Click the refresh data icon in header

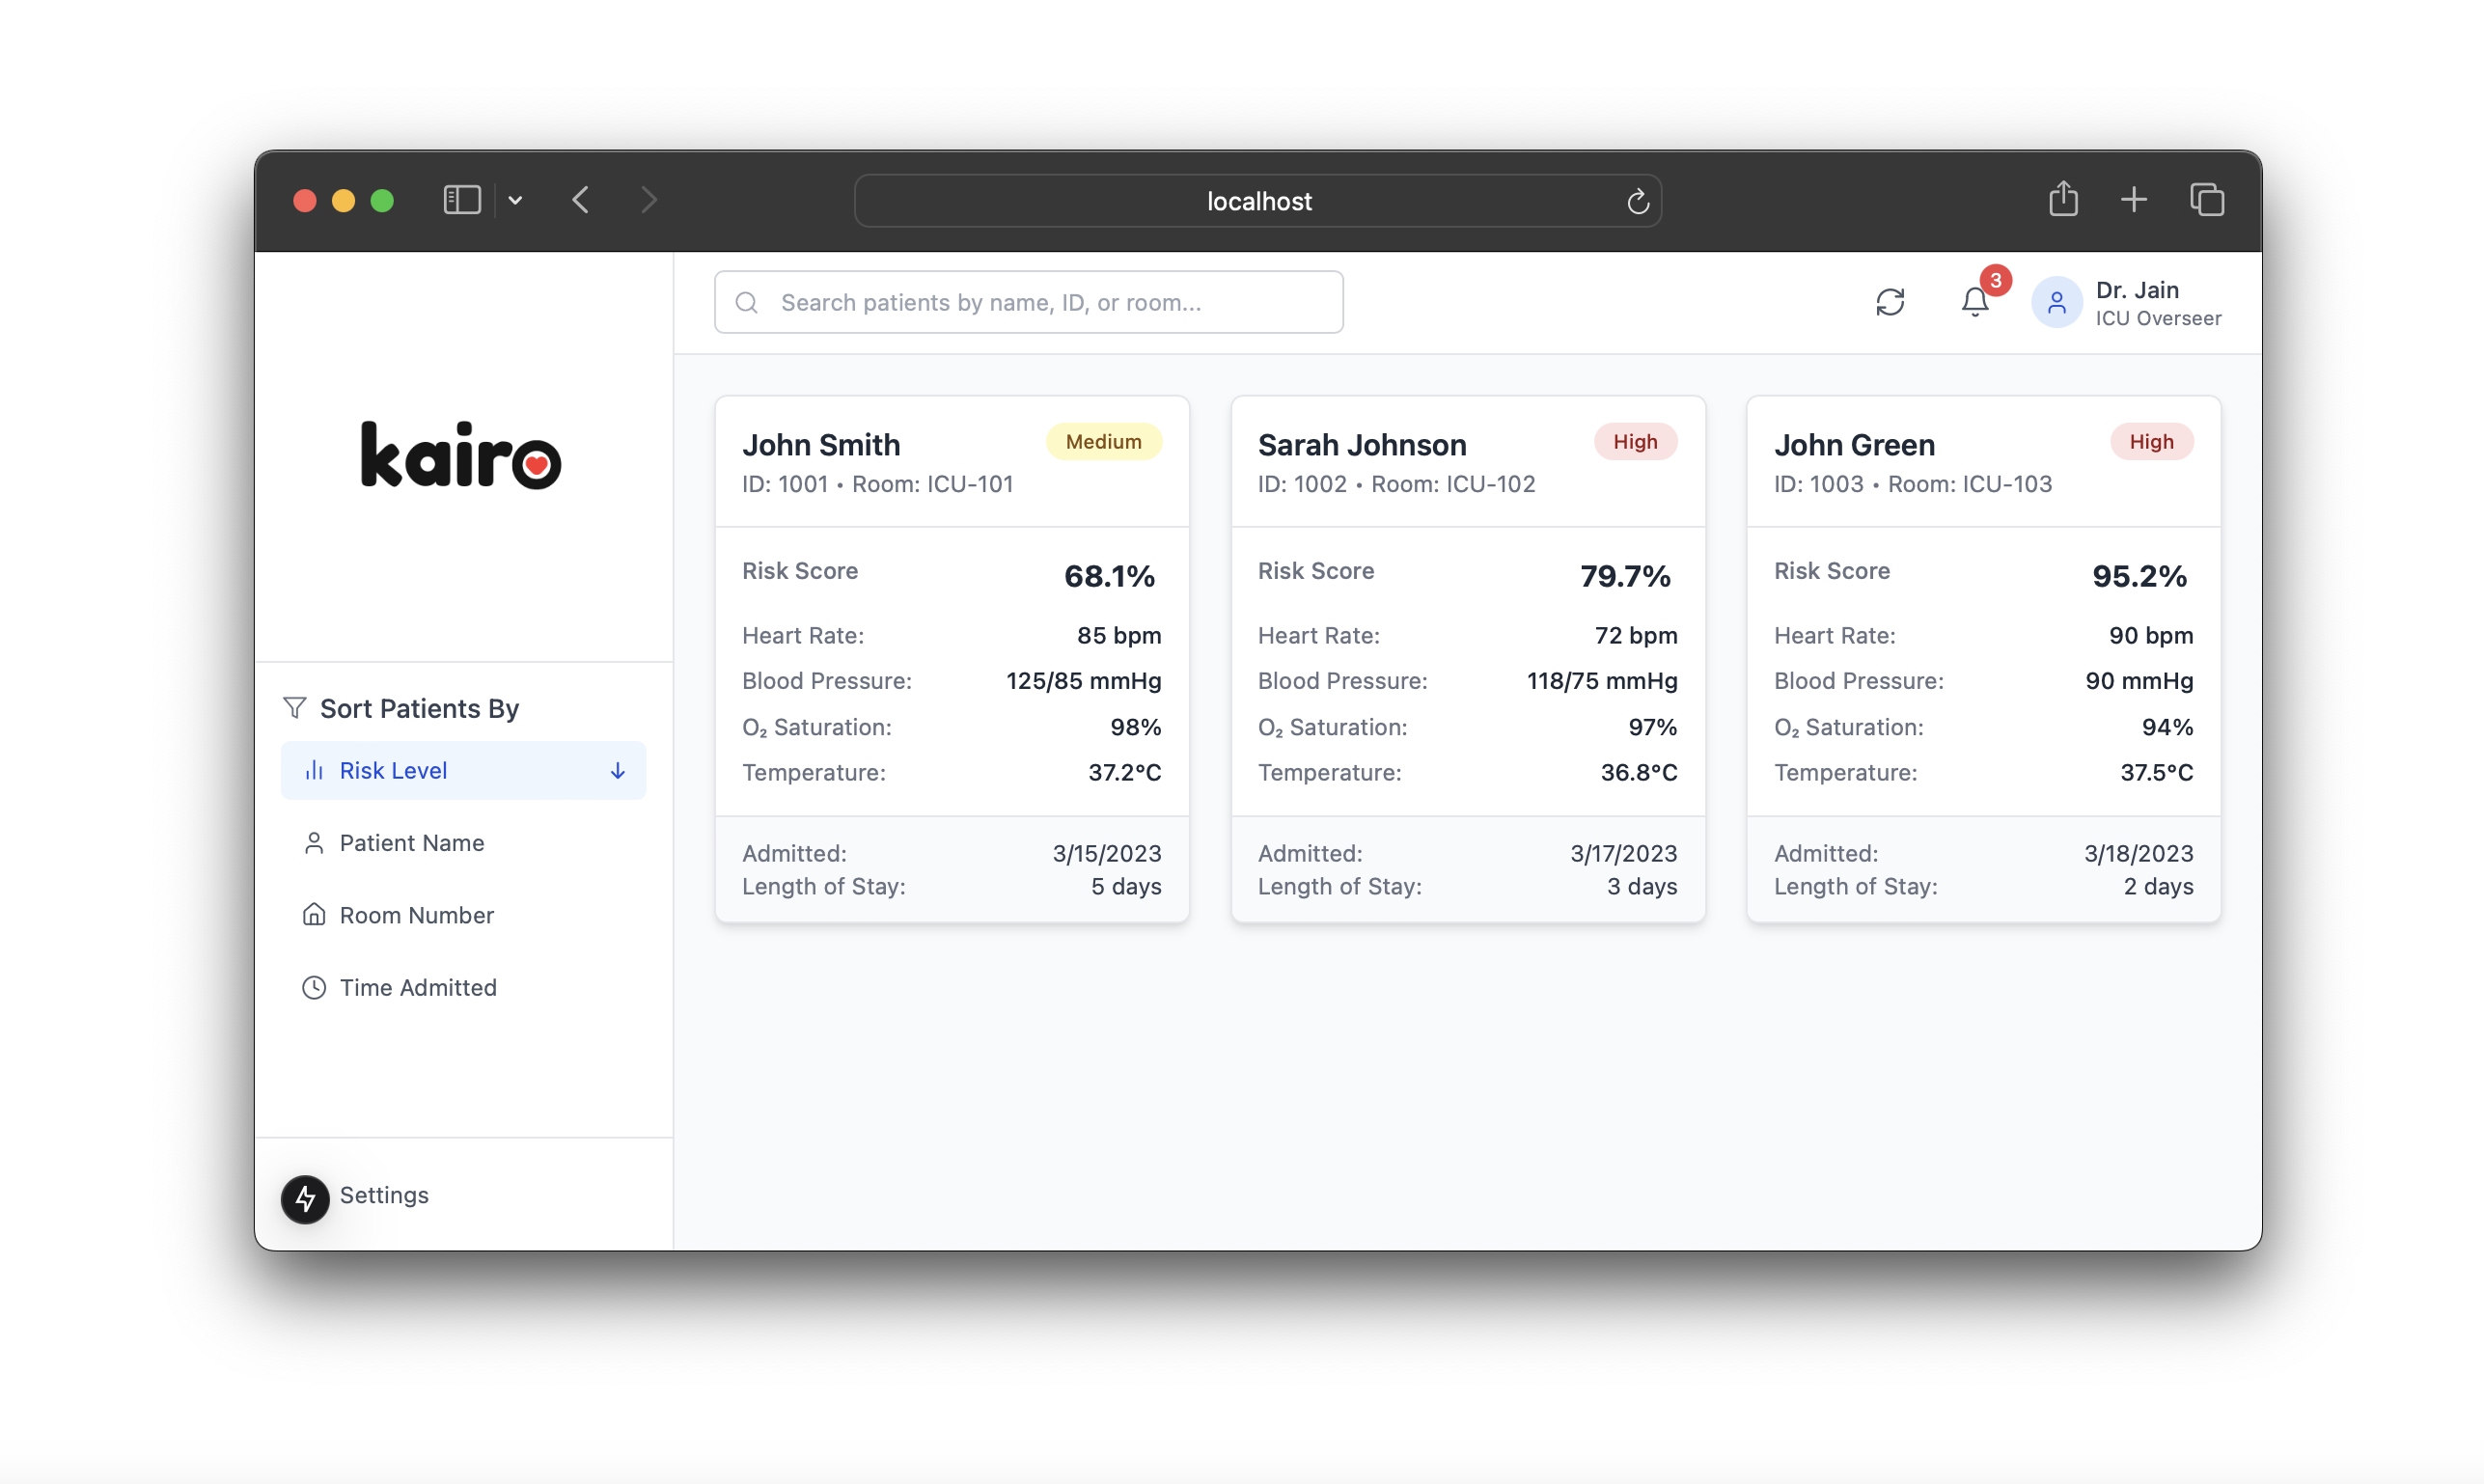point(1889,302)
